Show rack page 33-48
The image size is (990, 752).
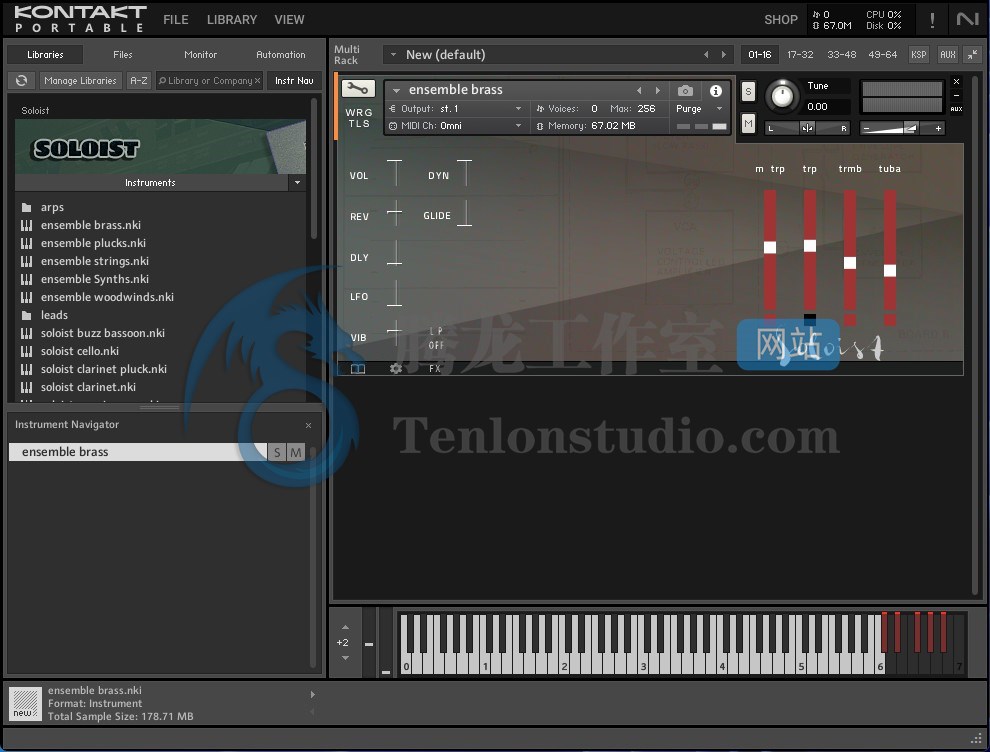click(842, 55)
